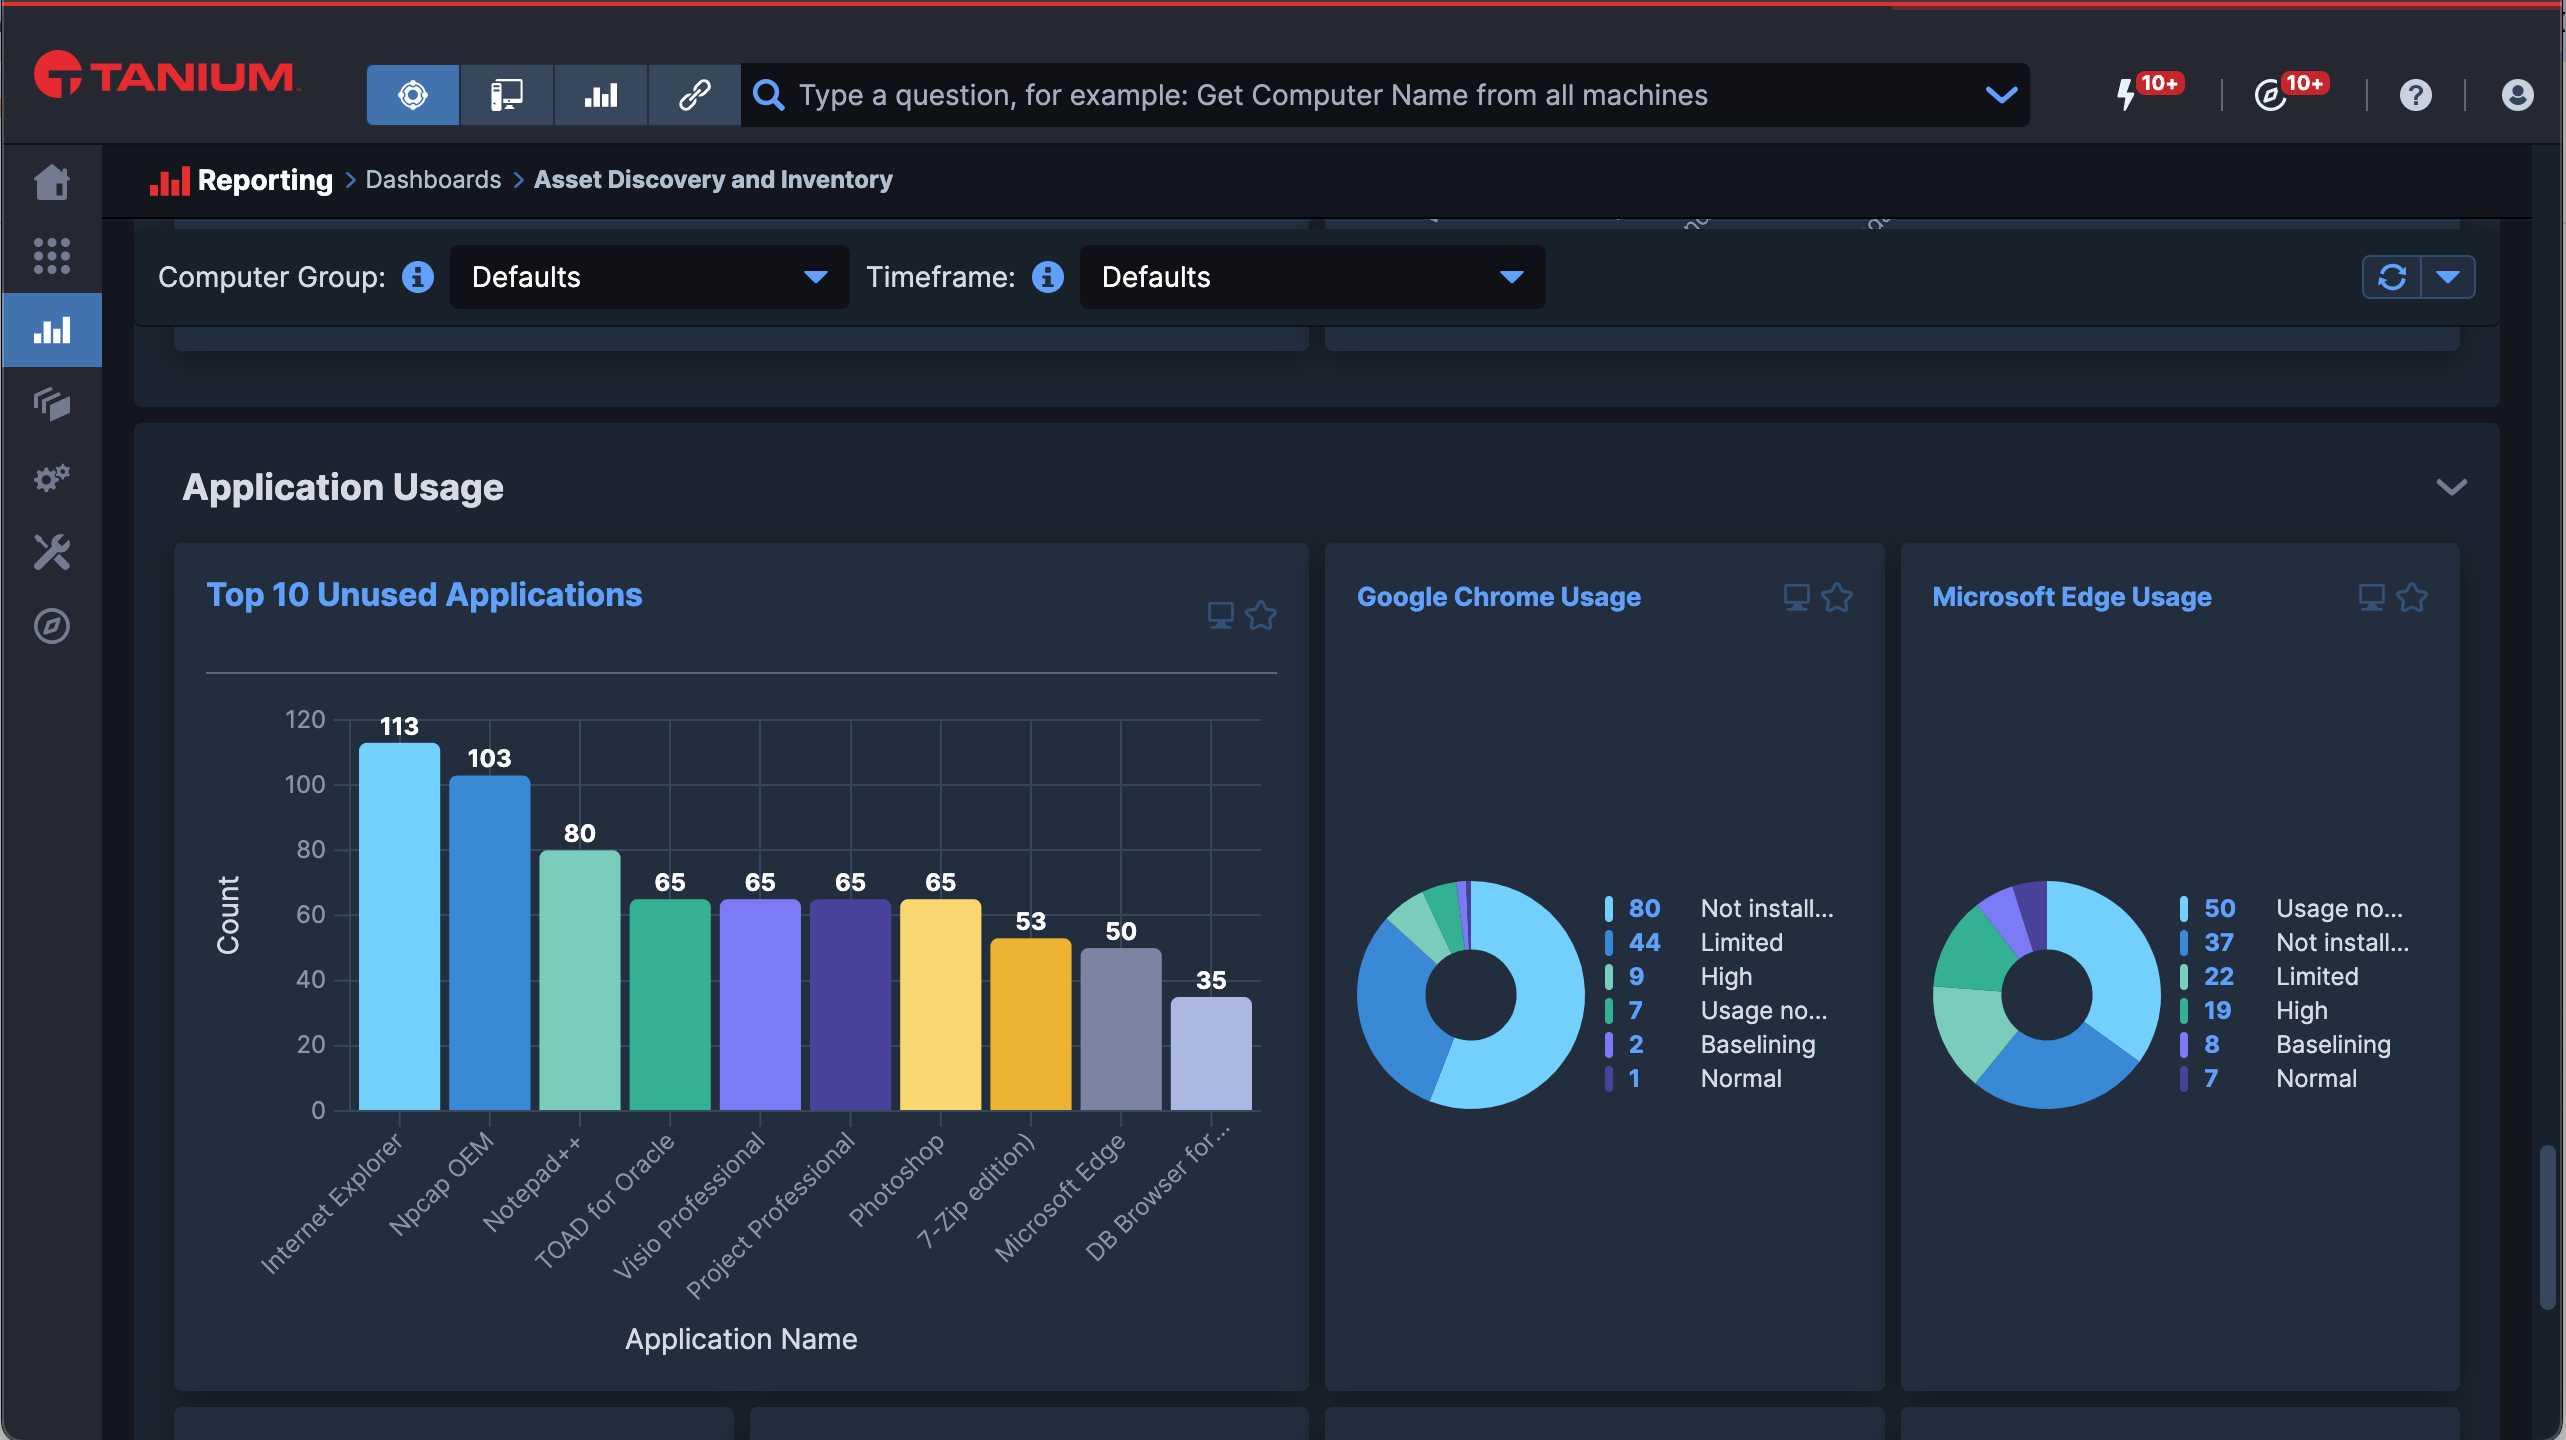Viewport: 2566px width, 1440px height.
Task: Open the Computer Group Defaults dropdown
Action: pyautogui.click(x=650, y=277)
